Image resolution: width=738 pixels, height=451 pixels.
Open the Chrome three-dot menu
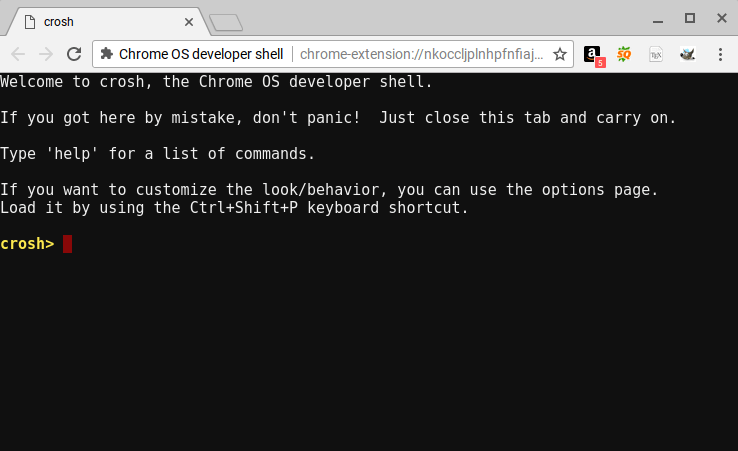coord(720,54)
